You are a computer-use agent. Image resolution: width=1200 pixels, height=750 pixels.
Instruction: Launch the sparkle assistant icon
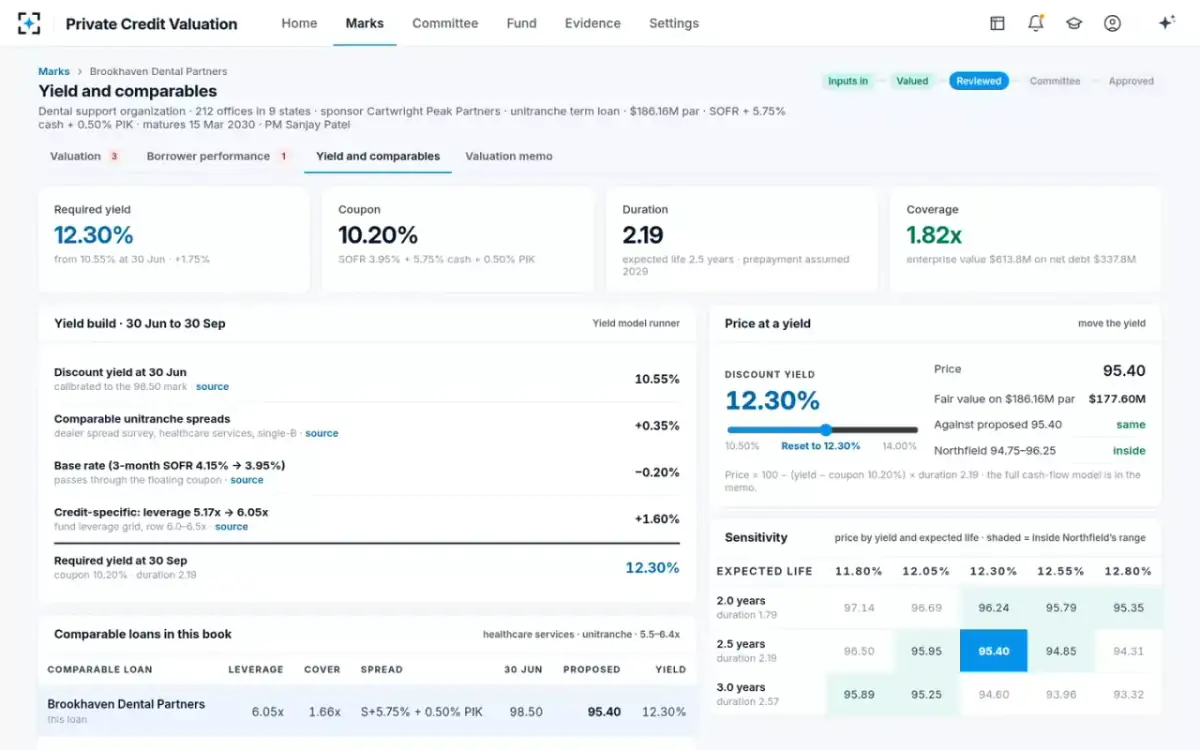tap(1166, 23)
